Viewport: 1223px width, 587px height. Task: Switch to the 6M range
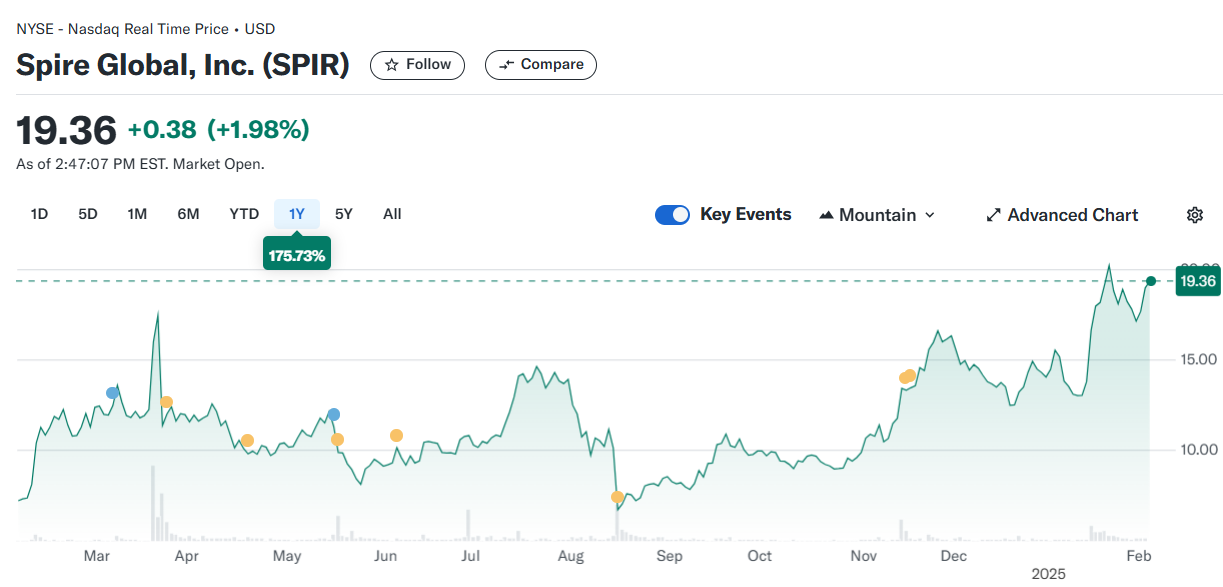(188, 214)
